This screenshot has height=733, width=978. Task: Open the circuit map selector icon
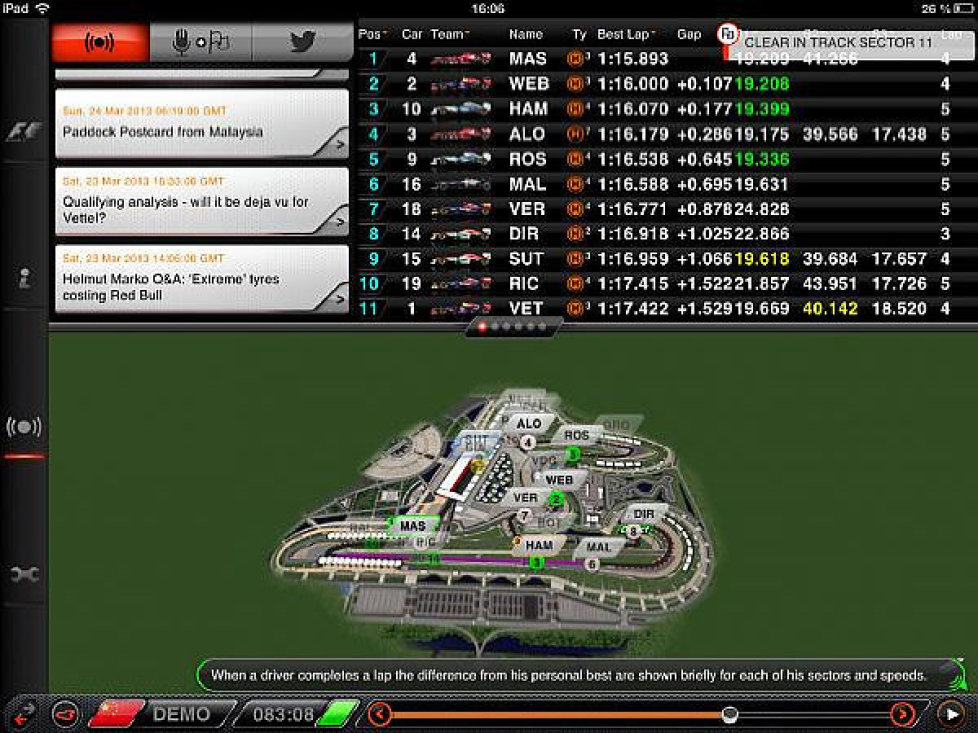(66, 713)
